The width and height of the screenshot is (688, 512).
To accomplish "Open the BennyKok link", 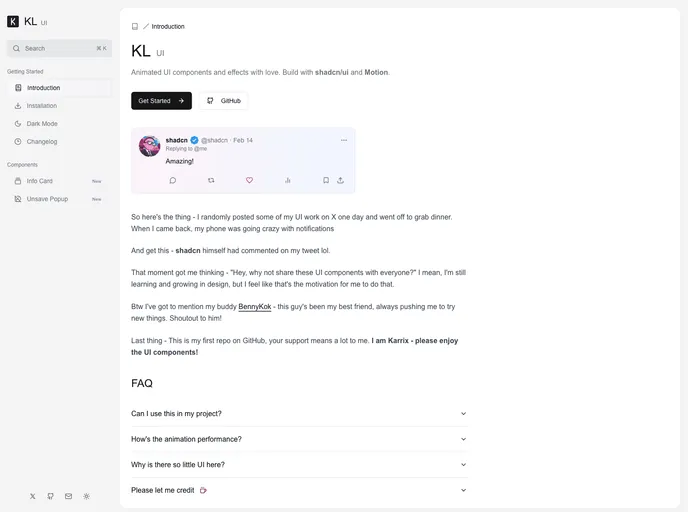I will pyautogui.click(x=255, y=306).
